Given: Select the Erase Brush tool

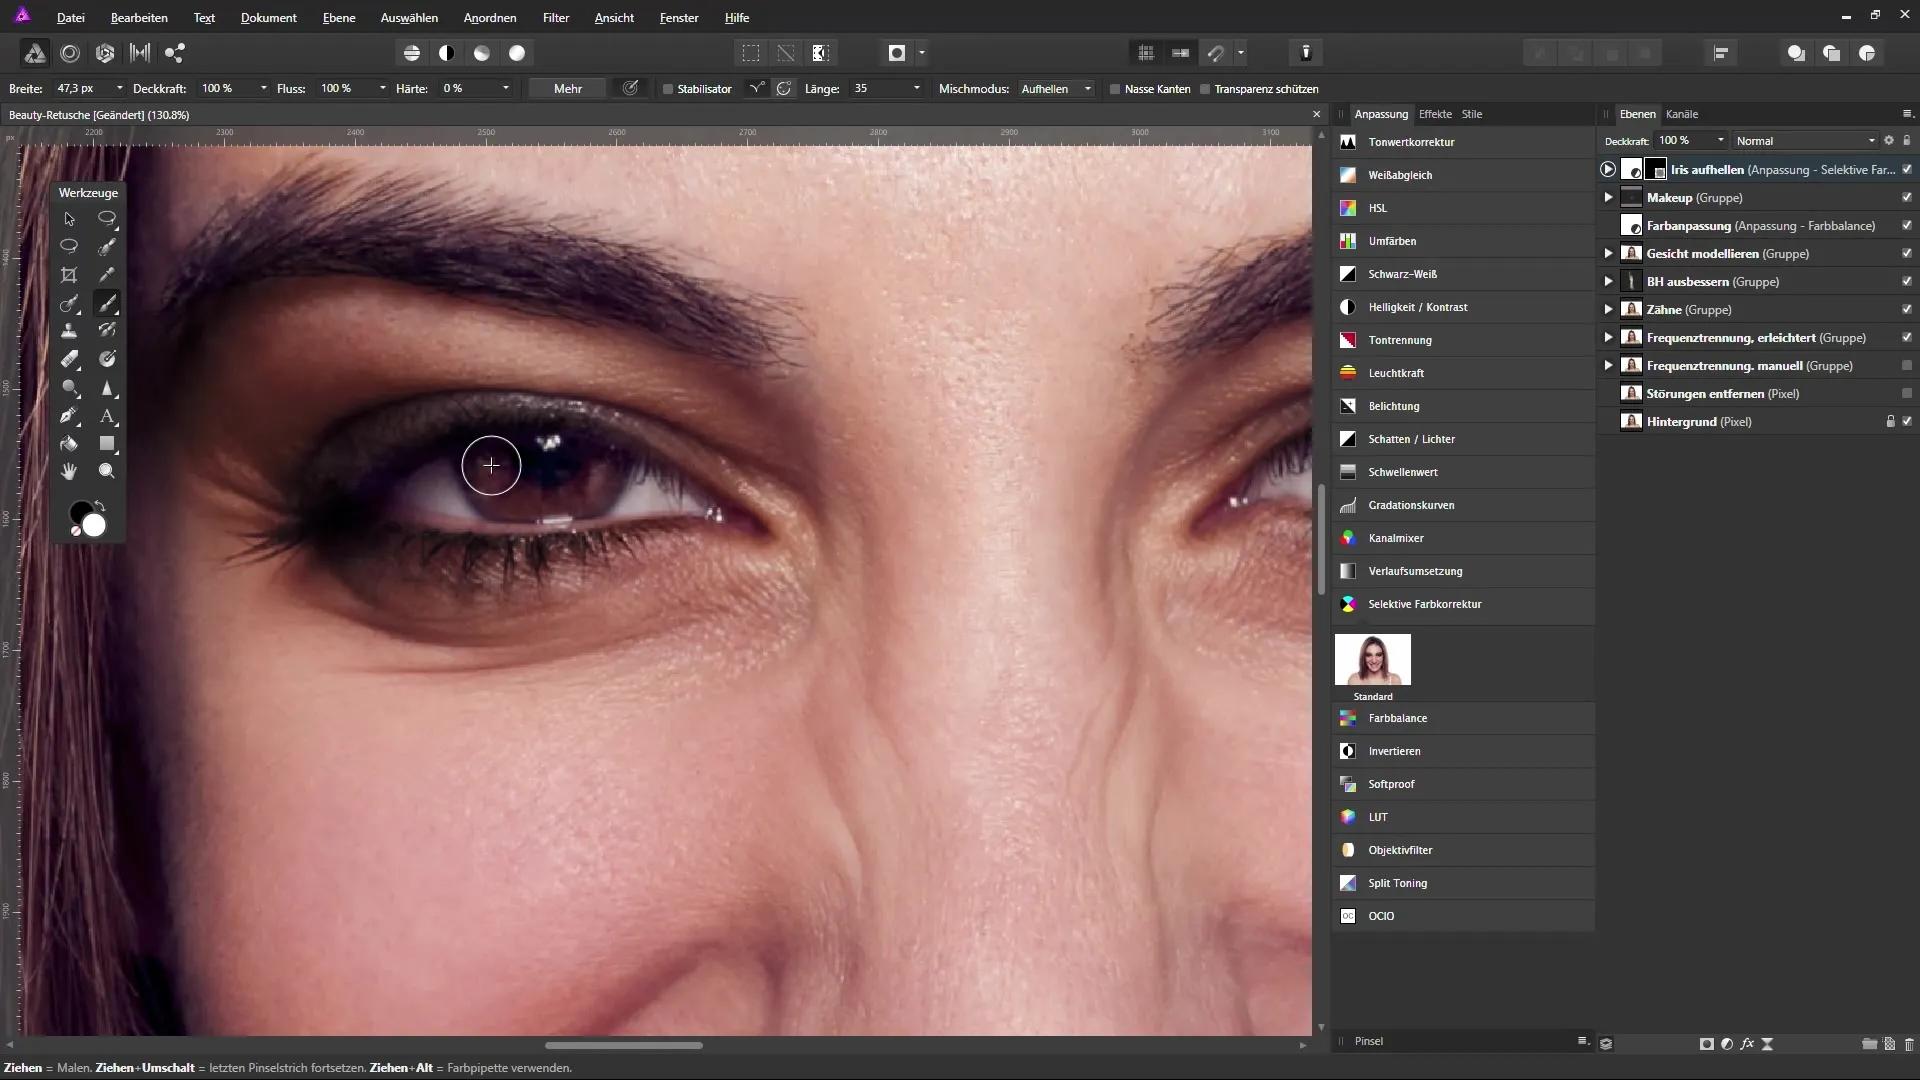Looking at the screenshot, I should [x=69, y=359].
